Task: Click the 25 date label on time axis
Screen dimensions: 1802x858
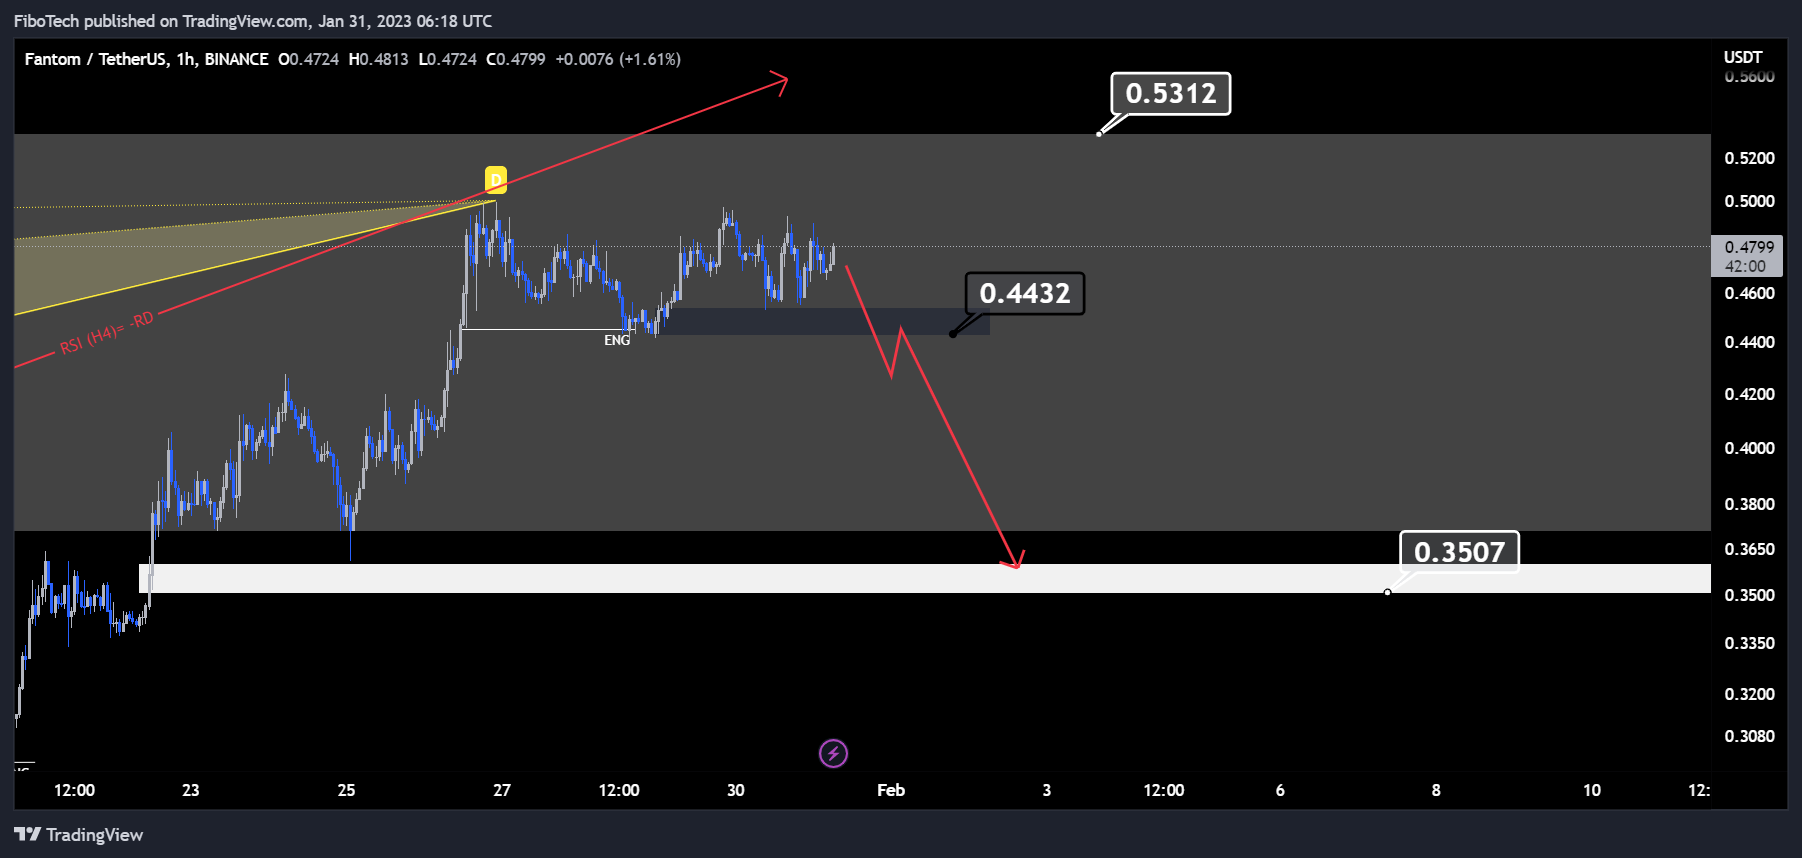Action: click(x=347, y=790)
